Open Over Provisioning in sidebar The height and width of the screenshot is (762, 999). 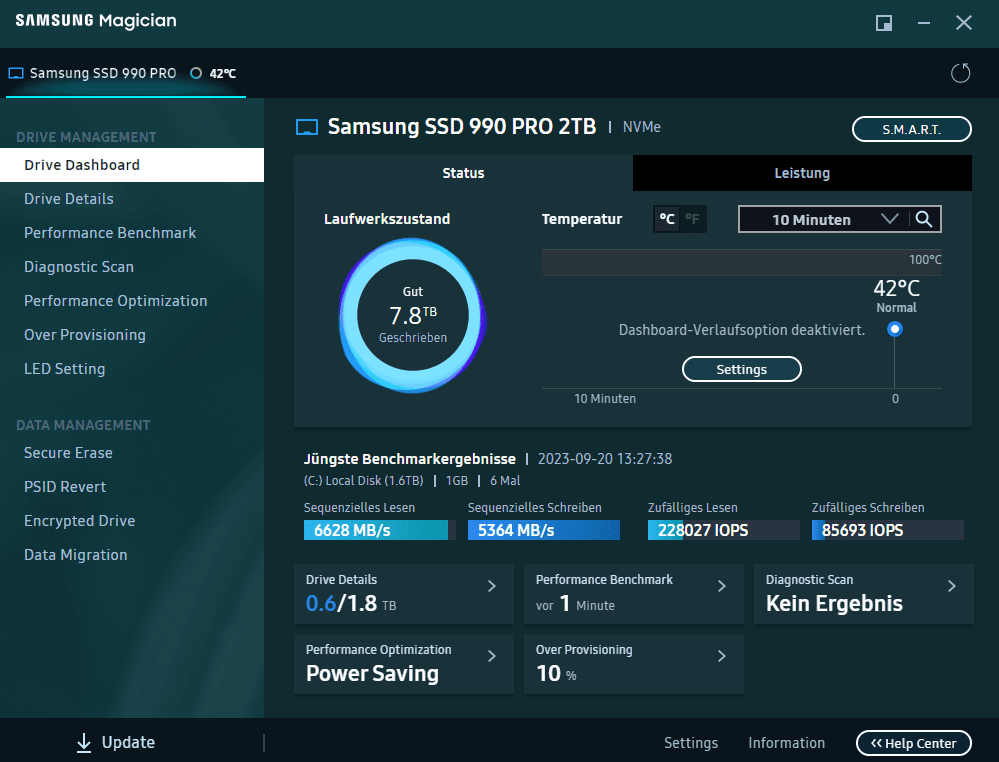coord(132,335)
